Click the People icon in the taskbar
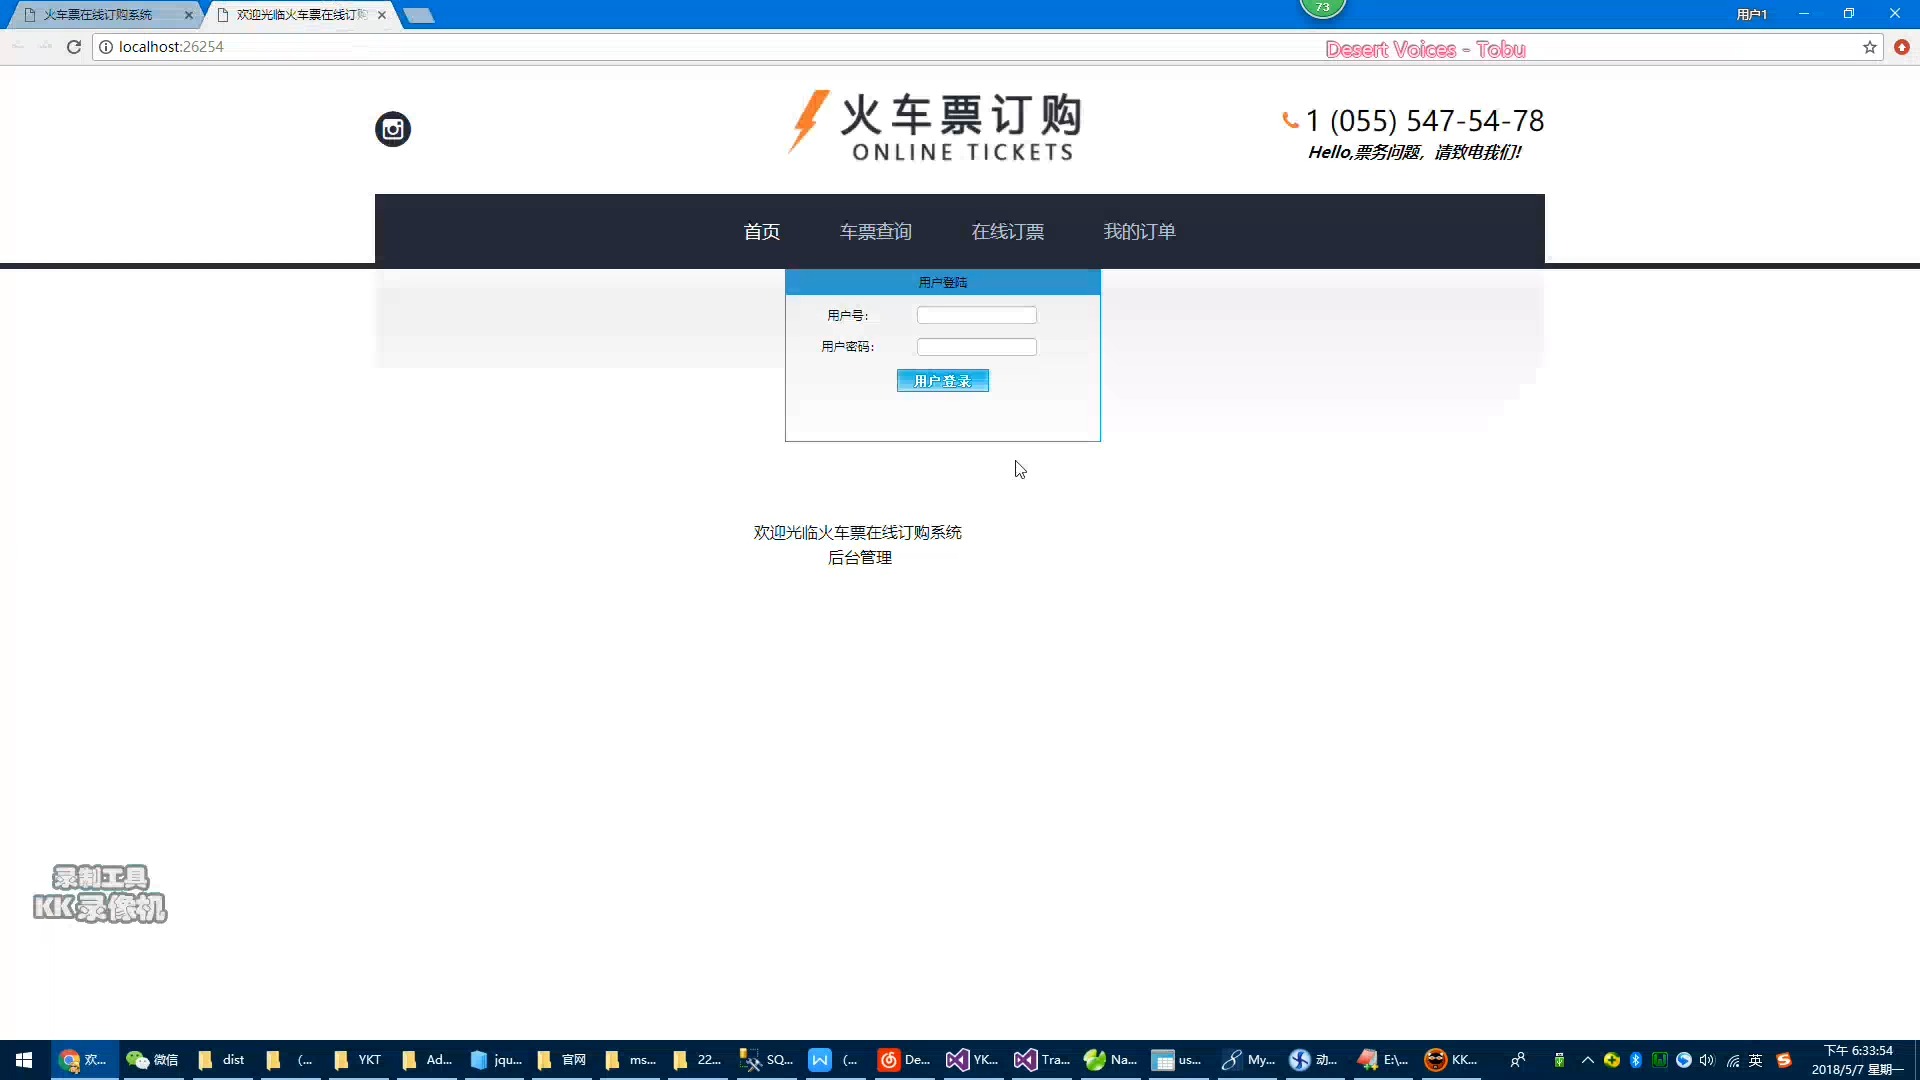 [x=1518, y=1060]
